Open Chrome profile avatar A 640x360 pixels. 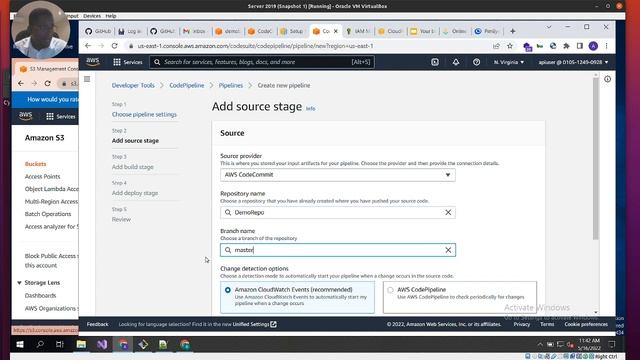click(593, 46)
